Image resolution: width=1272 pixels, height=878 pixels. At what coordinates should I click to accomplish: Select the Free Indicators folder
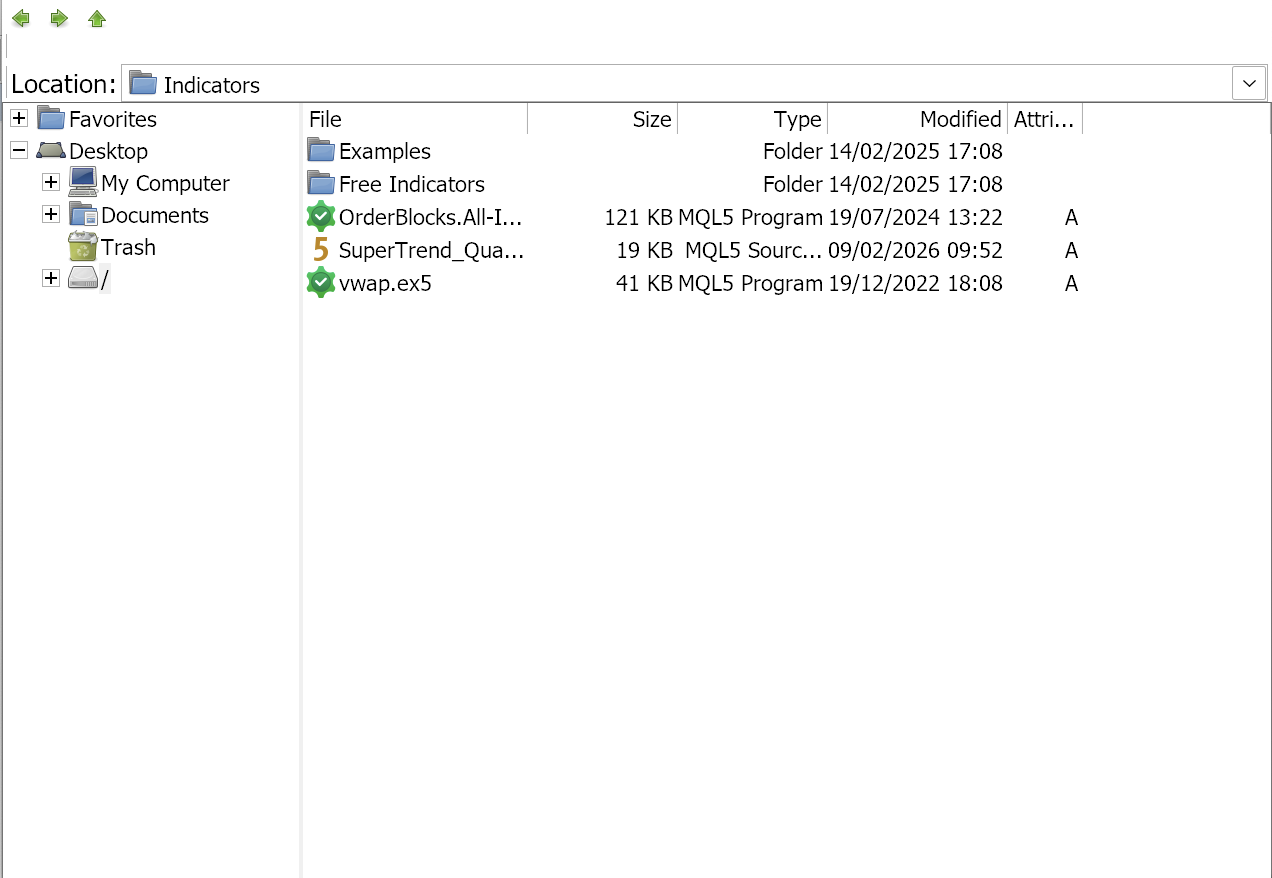411,185
